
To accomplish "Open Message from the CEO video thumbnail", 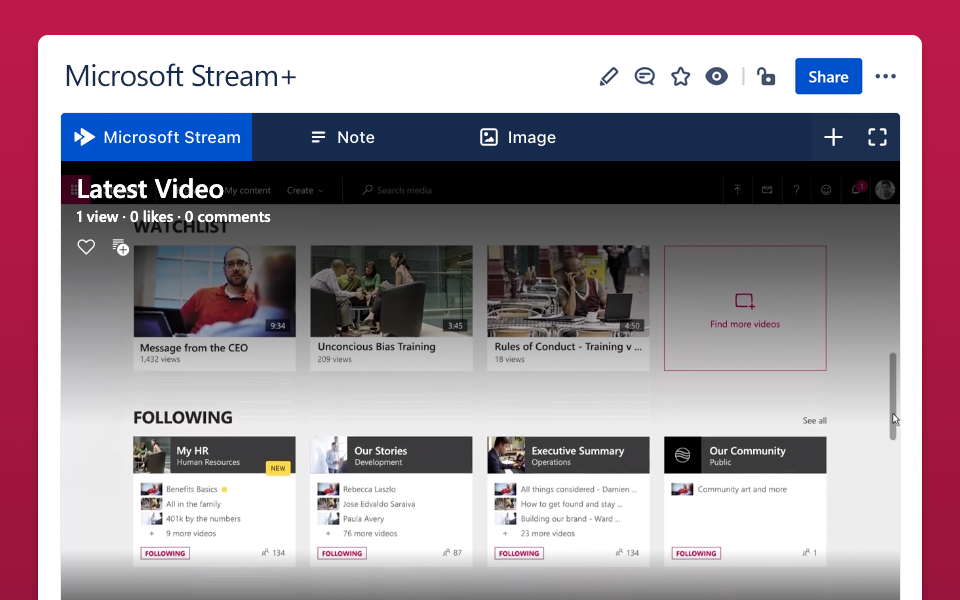I will pos(215,291).
